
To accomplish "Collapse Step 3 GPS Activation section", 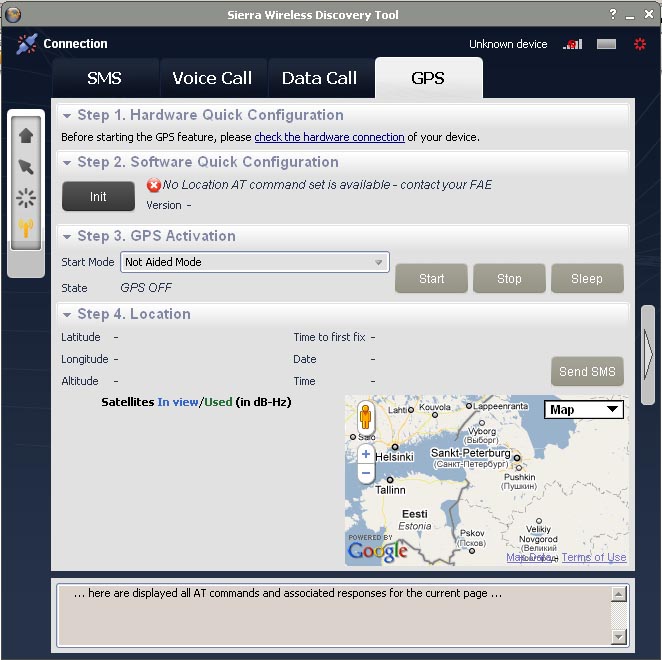I will tap(67, 237).
